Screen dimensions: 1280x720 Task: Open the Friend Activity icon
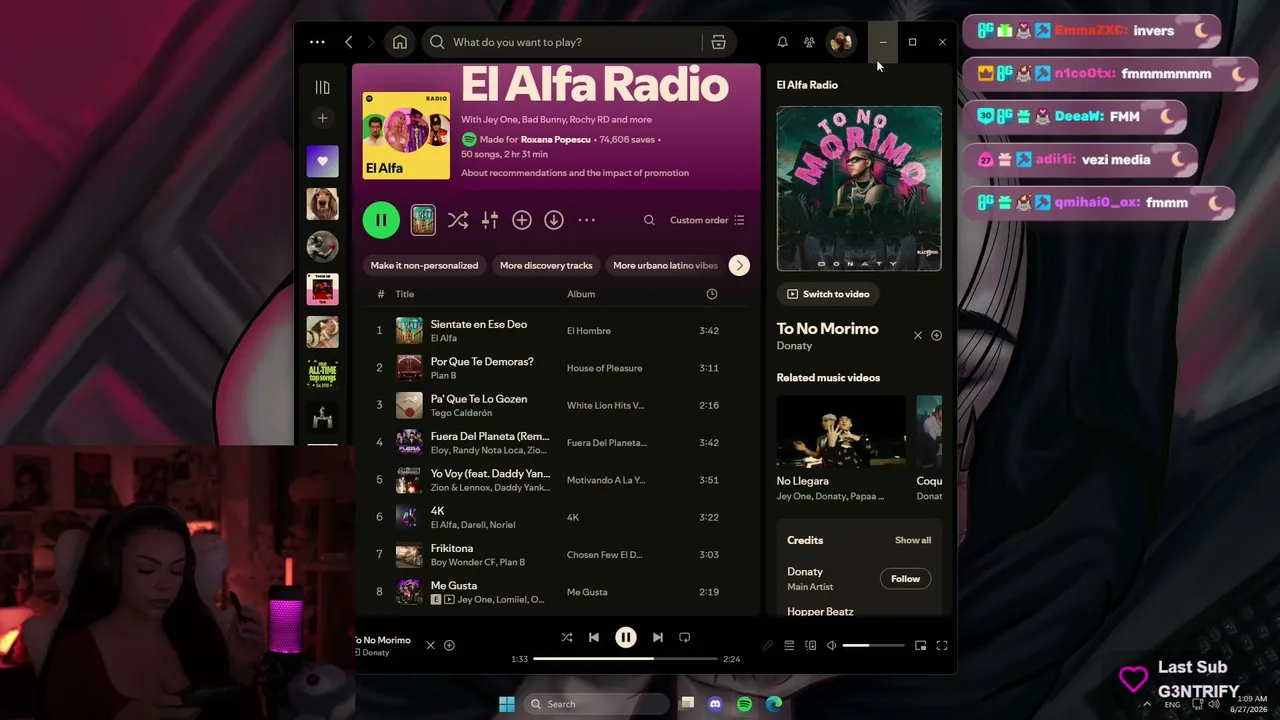809,42
